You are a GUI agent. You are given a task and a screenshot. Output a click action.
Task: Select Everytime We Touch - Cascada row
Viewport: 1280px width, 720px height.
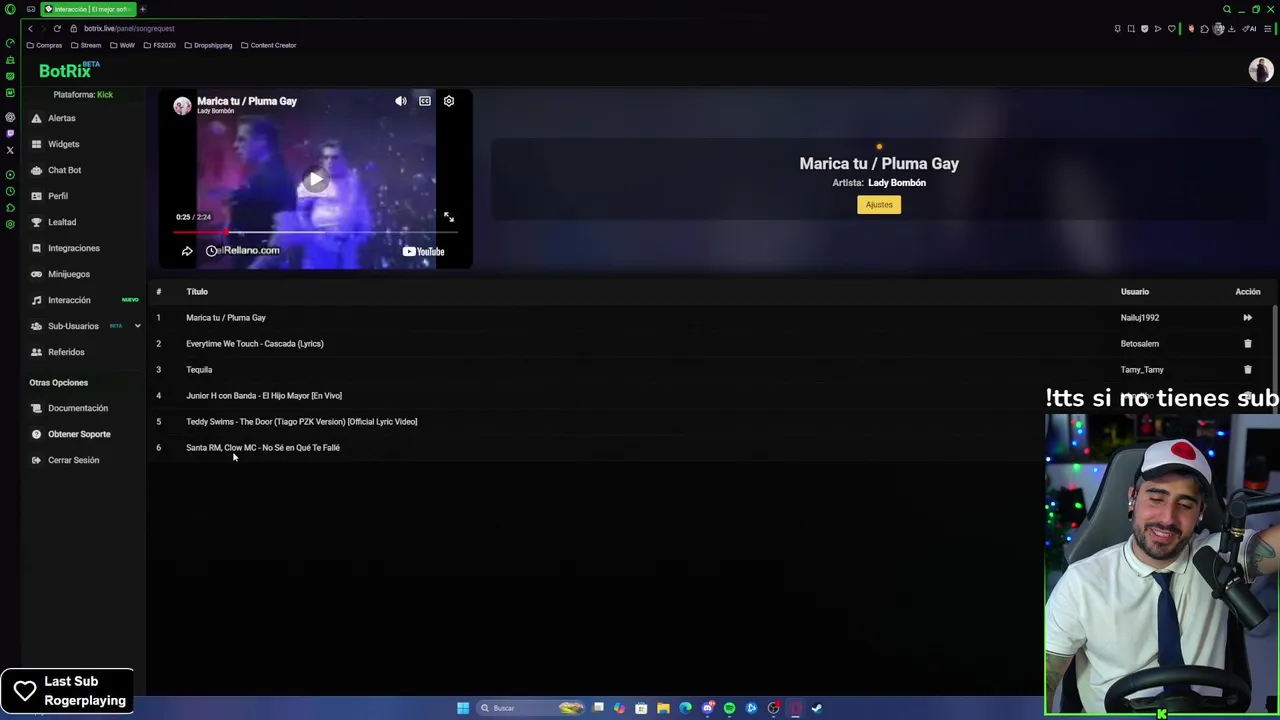point(714,344)
